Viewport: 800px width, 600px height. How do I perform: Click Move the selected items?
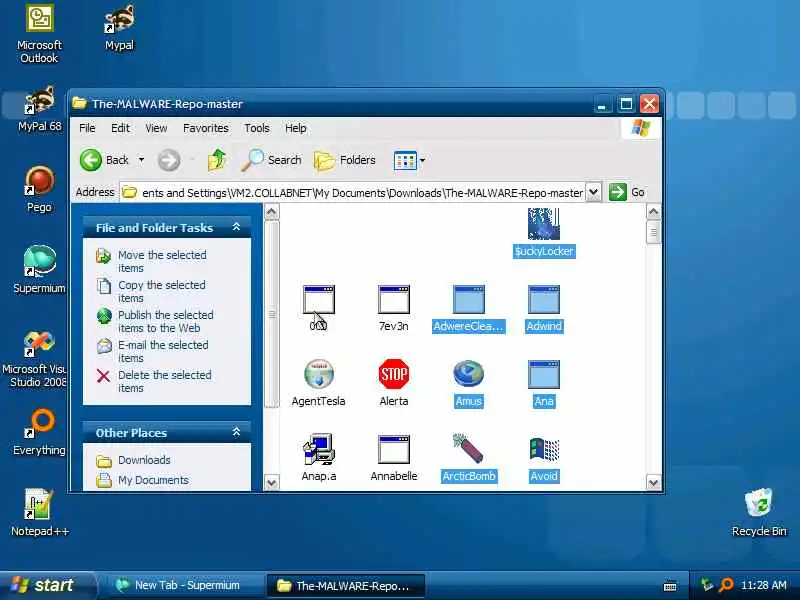click(x=151, y=261)
